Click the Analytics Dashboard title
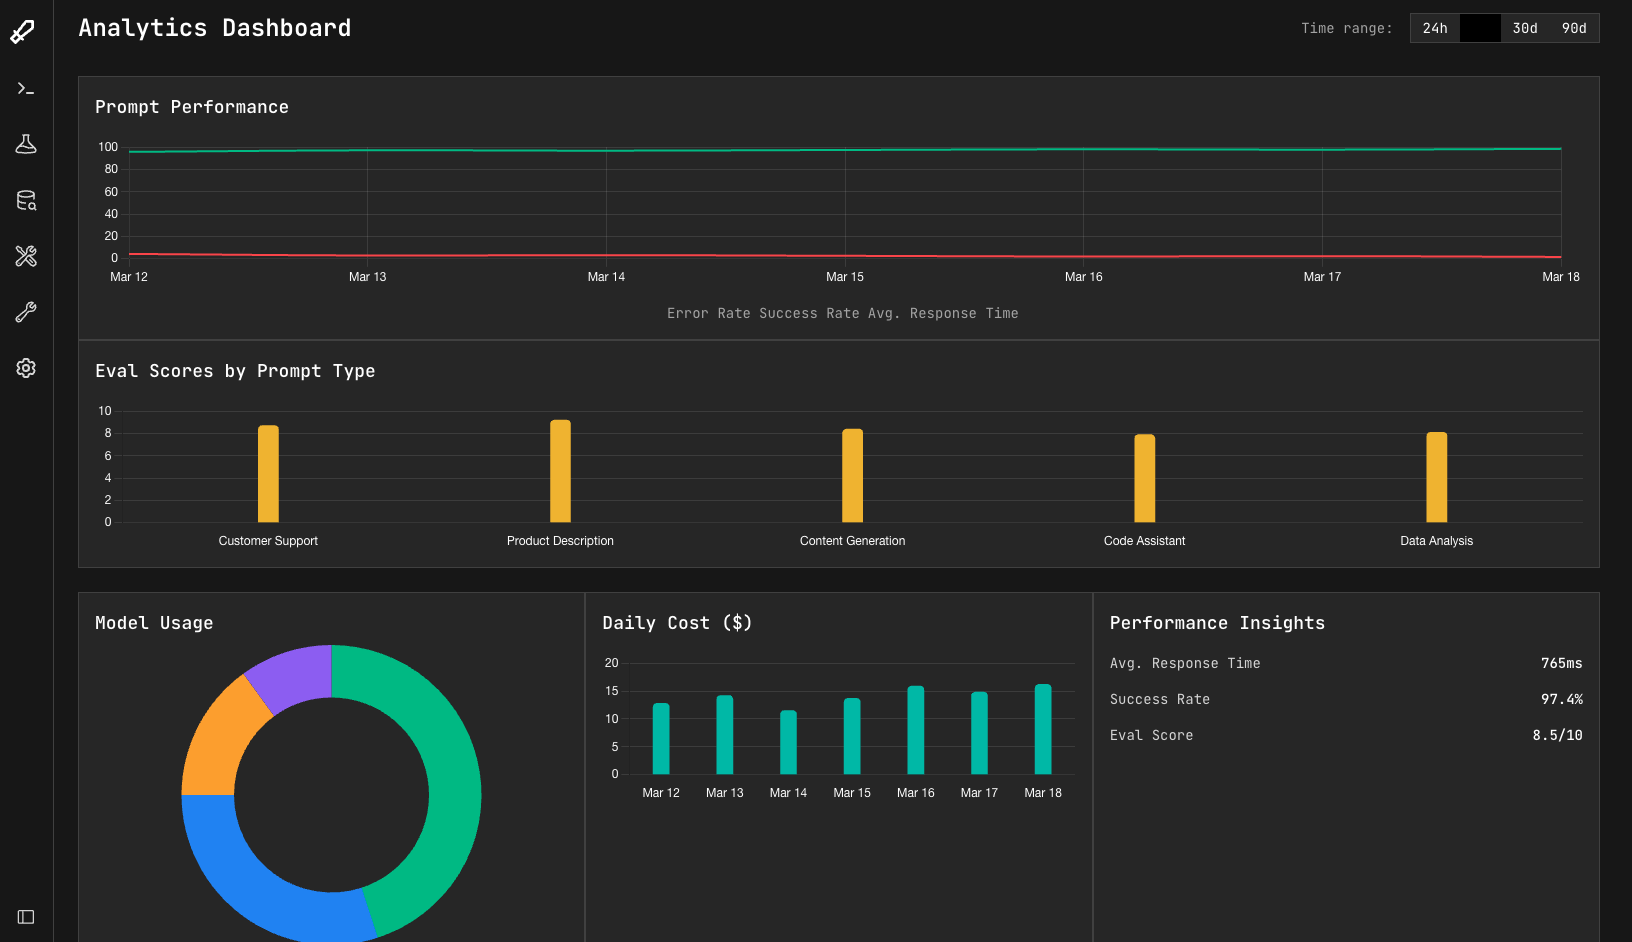1632x942 pixels. point(215,27)
